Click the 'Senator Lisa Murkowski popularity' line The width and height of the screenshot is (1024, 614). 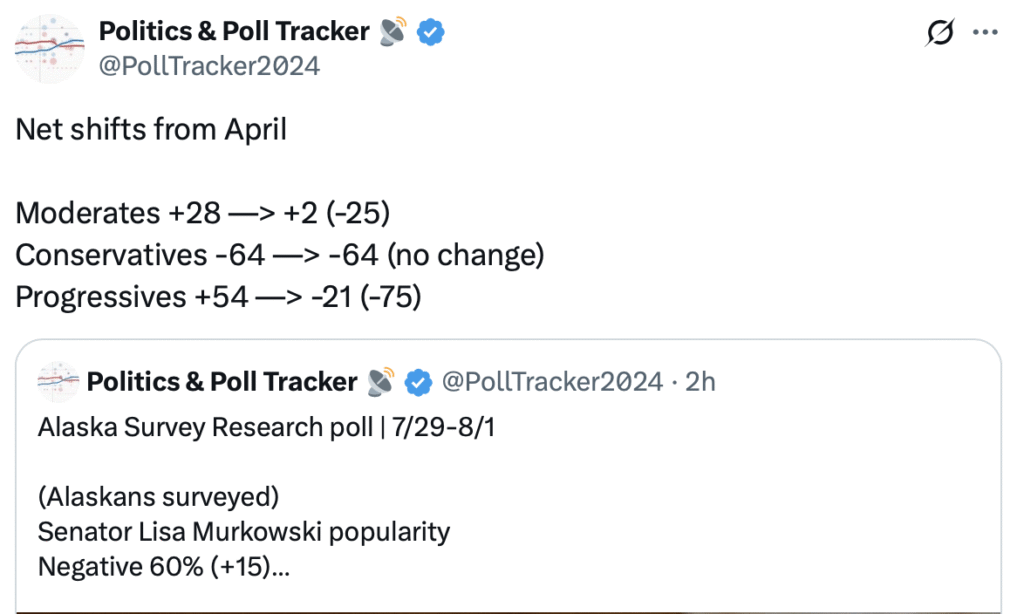point(243,531)
